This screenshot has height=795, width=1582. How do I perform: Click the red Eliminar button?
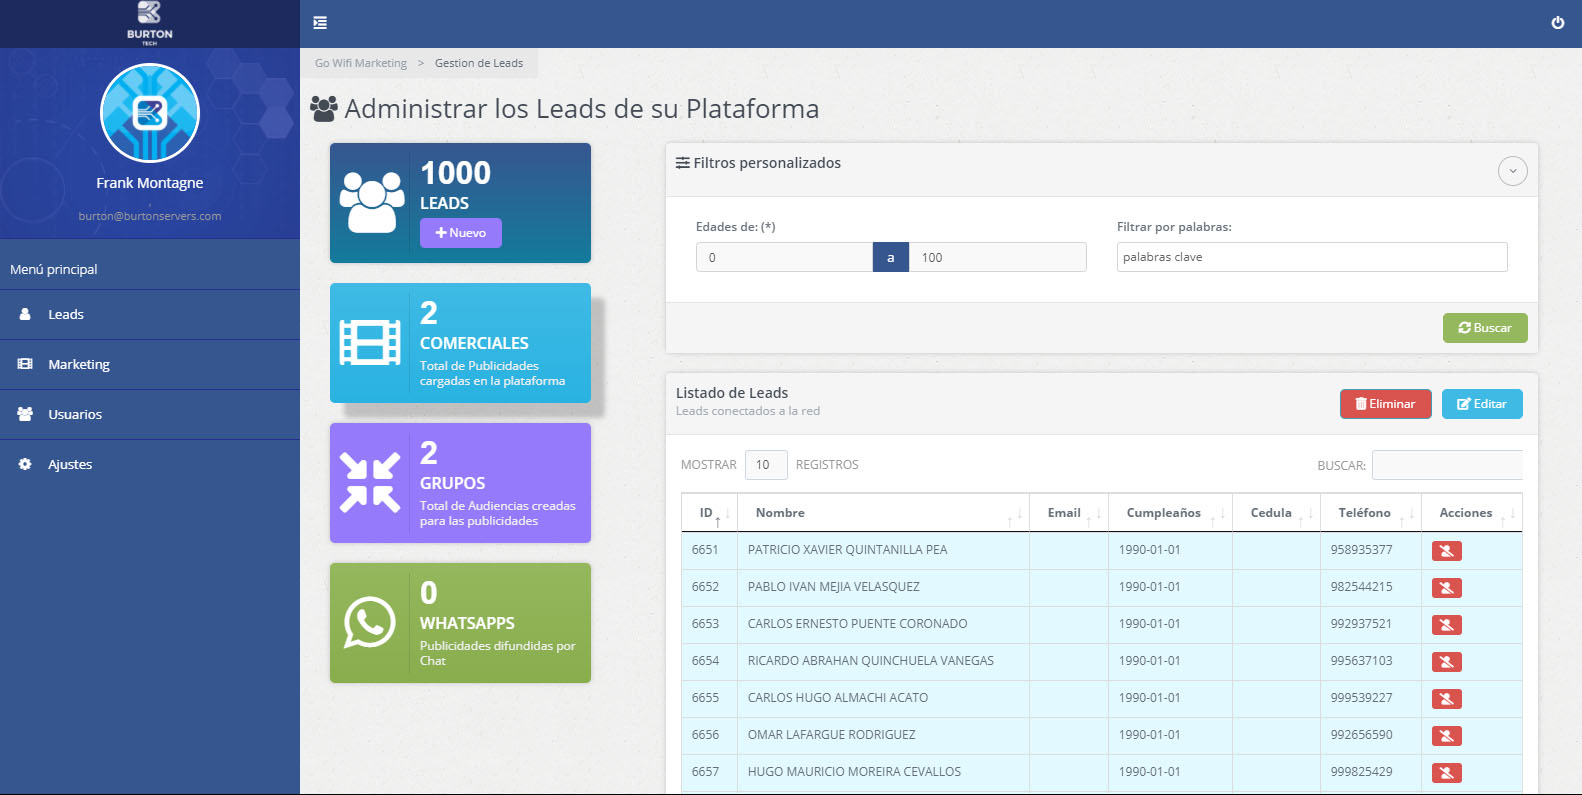[1385, 404]
